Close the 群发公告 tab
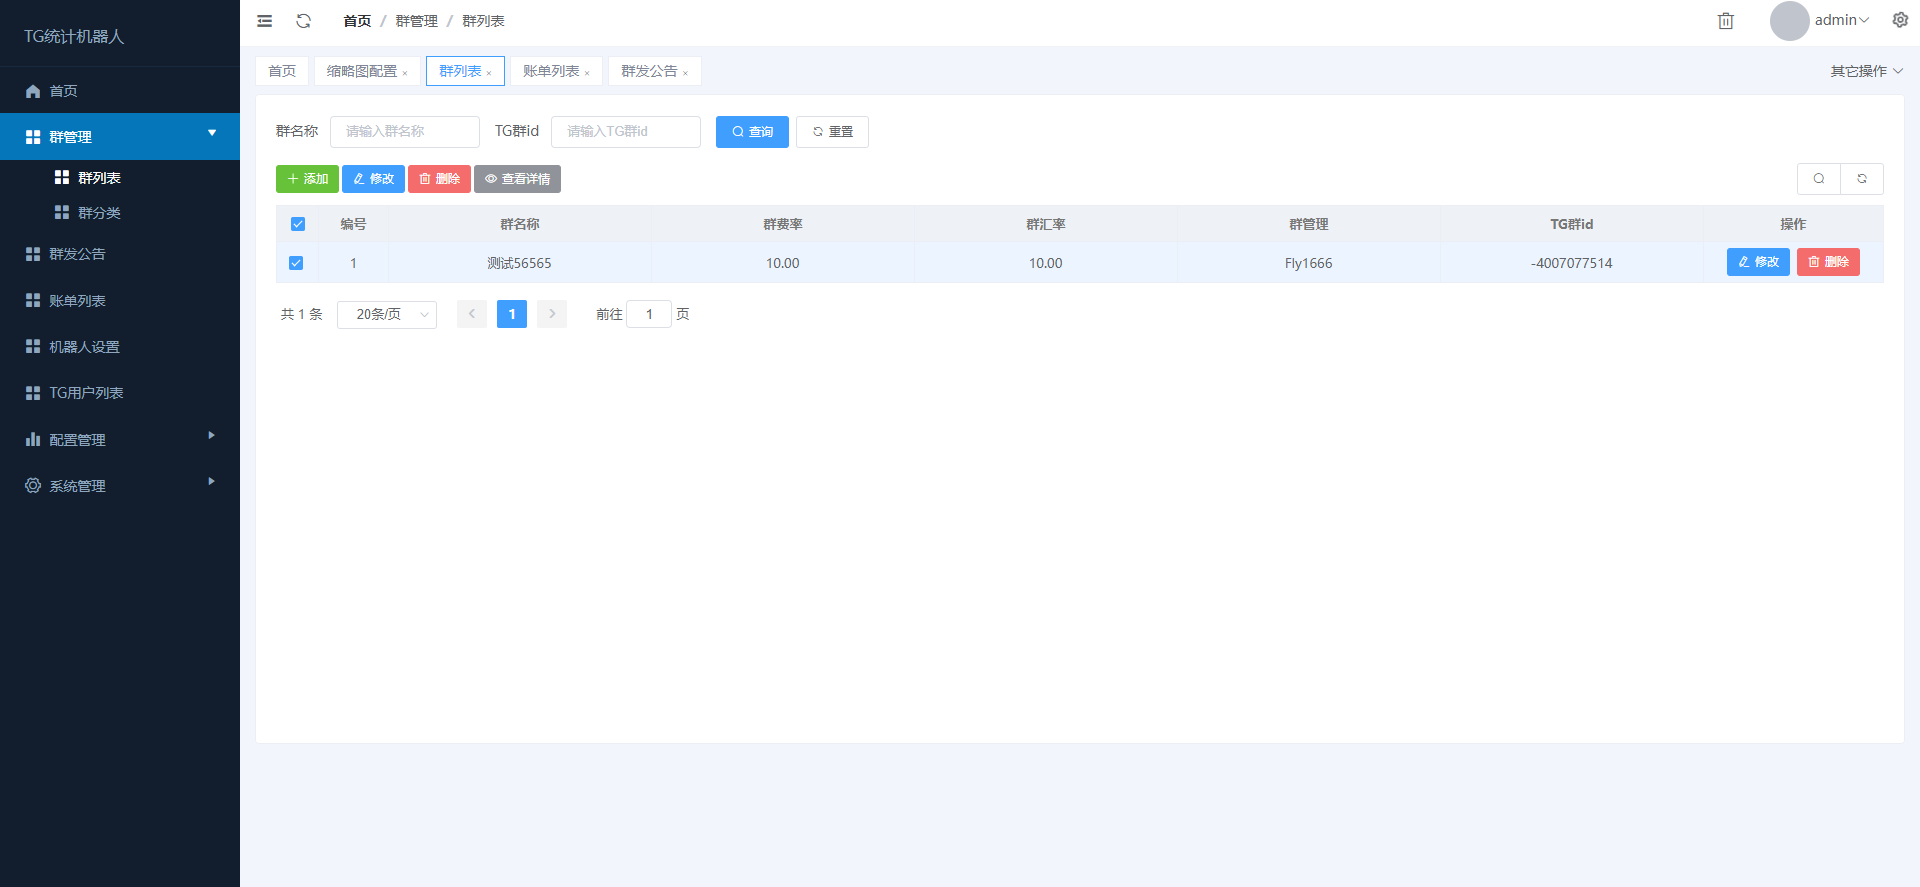The width and height of the screenshot is (1920, 887). (x=685, y=73)
